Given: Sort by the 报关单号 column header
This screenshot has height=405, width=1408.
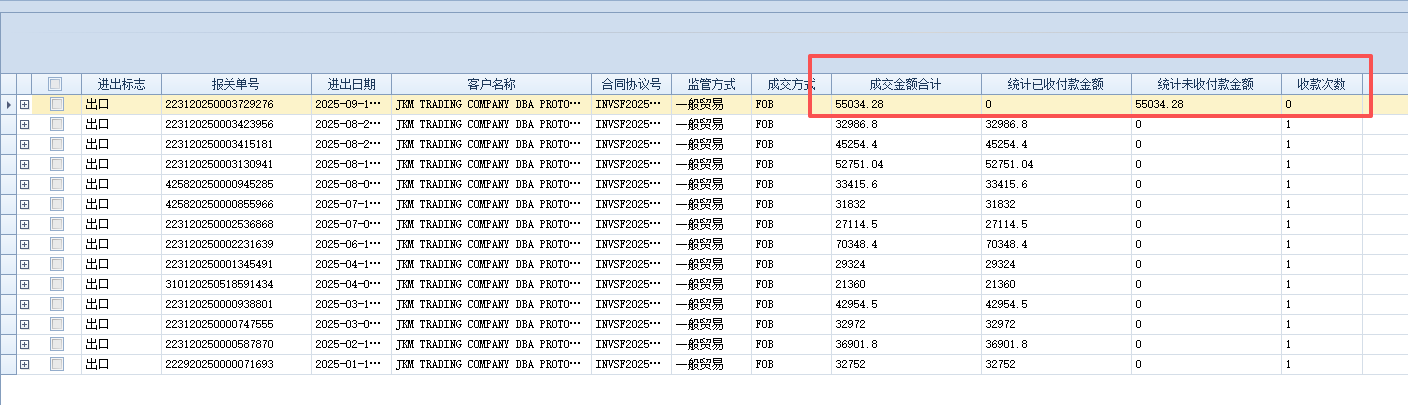Looking at the screenshot, I should [x=235, y=84].
